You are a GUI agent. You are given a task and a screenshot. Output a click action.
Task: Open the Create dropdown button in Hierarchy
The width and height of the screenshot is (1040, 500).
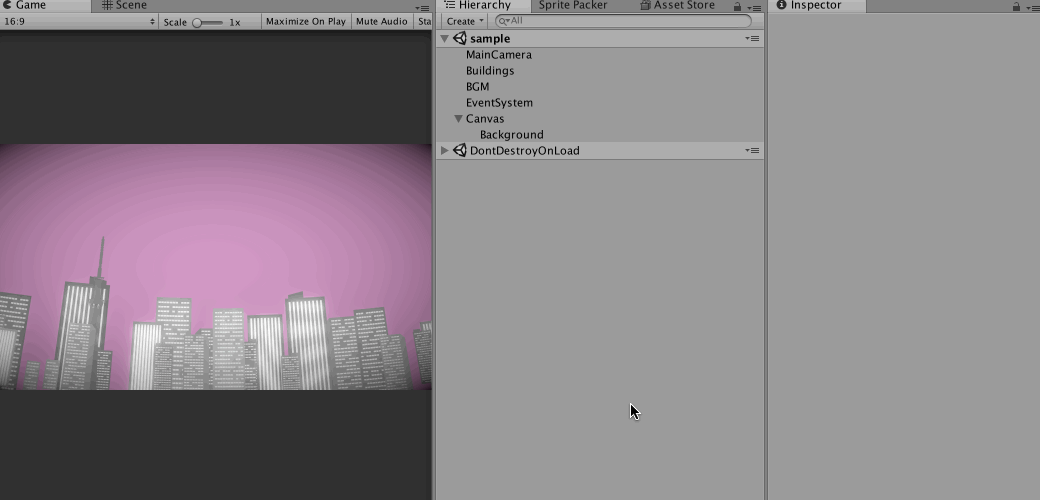(464, 21)
